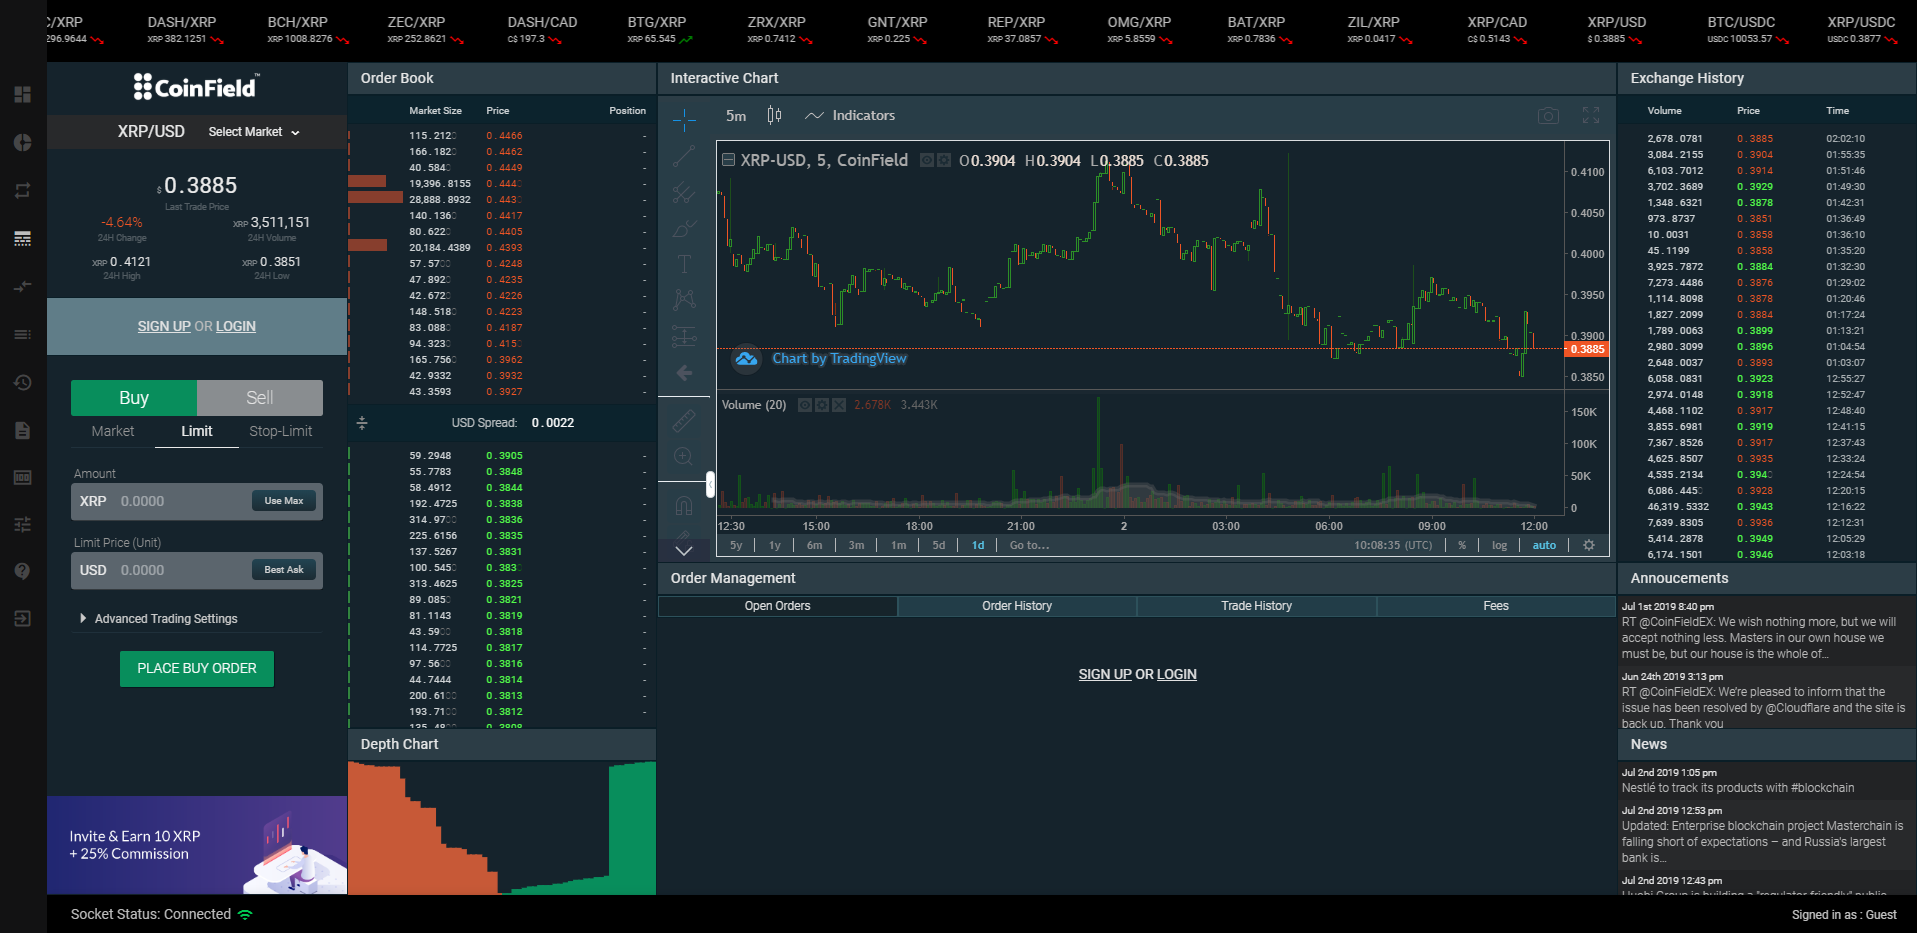
Task: Open Volume indicator settings gear
Action: [822, 405]
